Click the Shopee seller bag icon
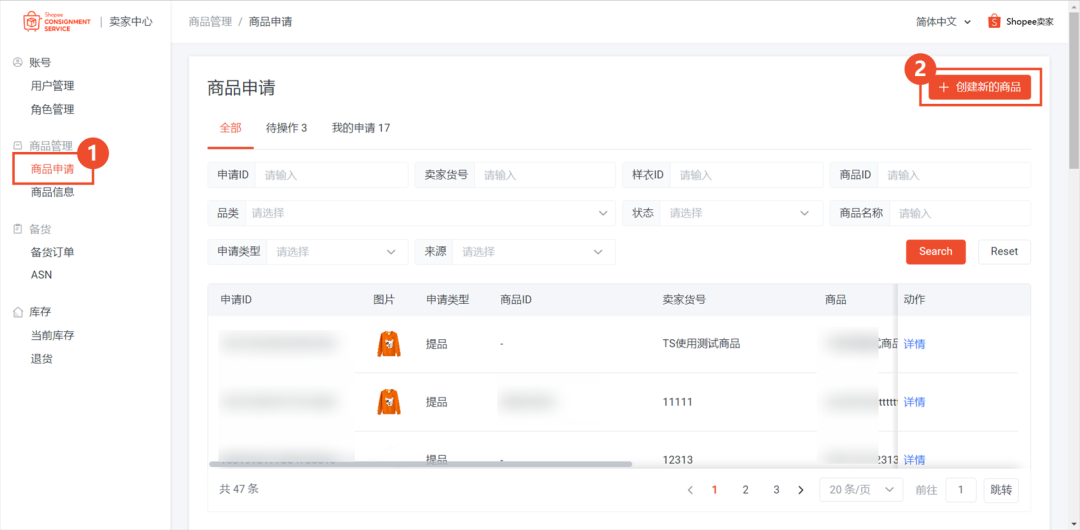Screen dimensions: 1080x530 tap(994, 21)
